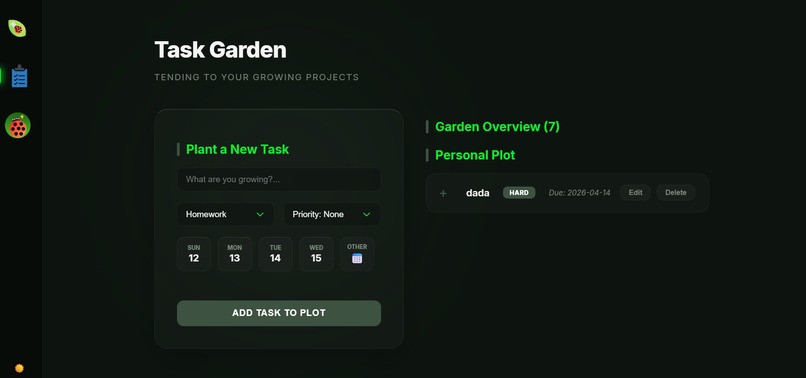
Task: Open the round ladybug avatar icon
Action: [18, 125]
